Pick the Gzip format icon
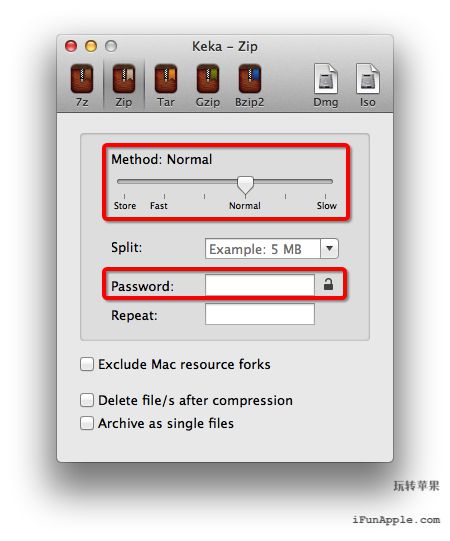 click(x=208, y=86)
